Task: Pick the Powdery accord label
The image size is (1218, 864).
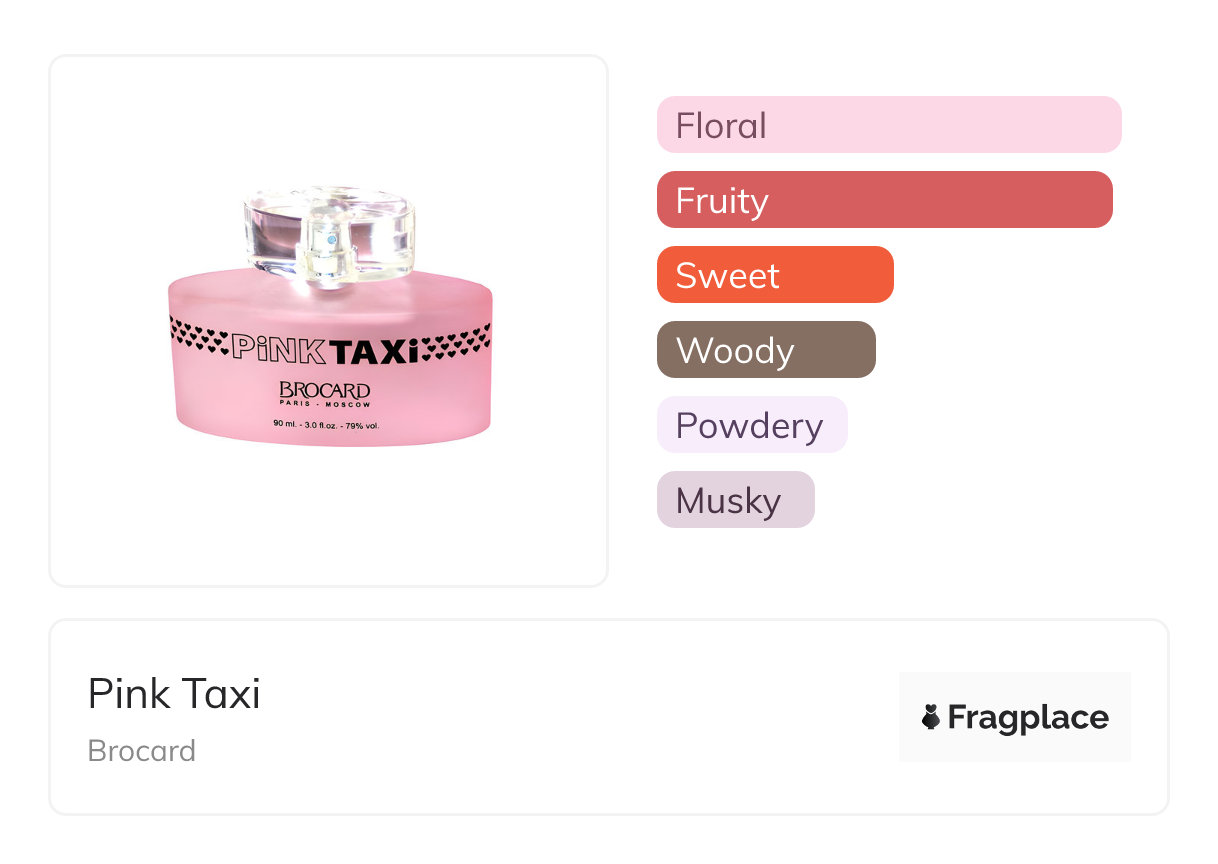Action: pos(751,425)
